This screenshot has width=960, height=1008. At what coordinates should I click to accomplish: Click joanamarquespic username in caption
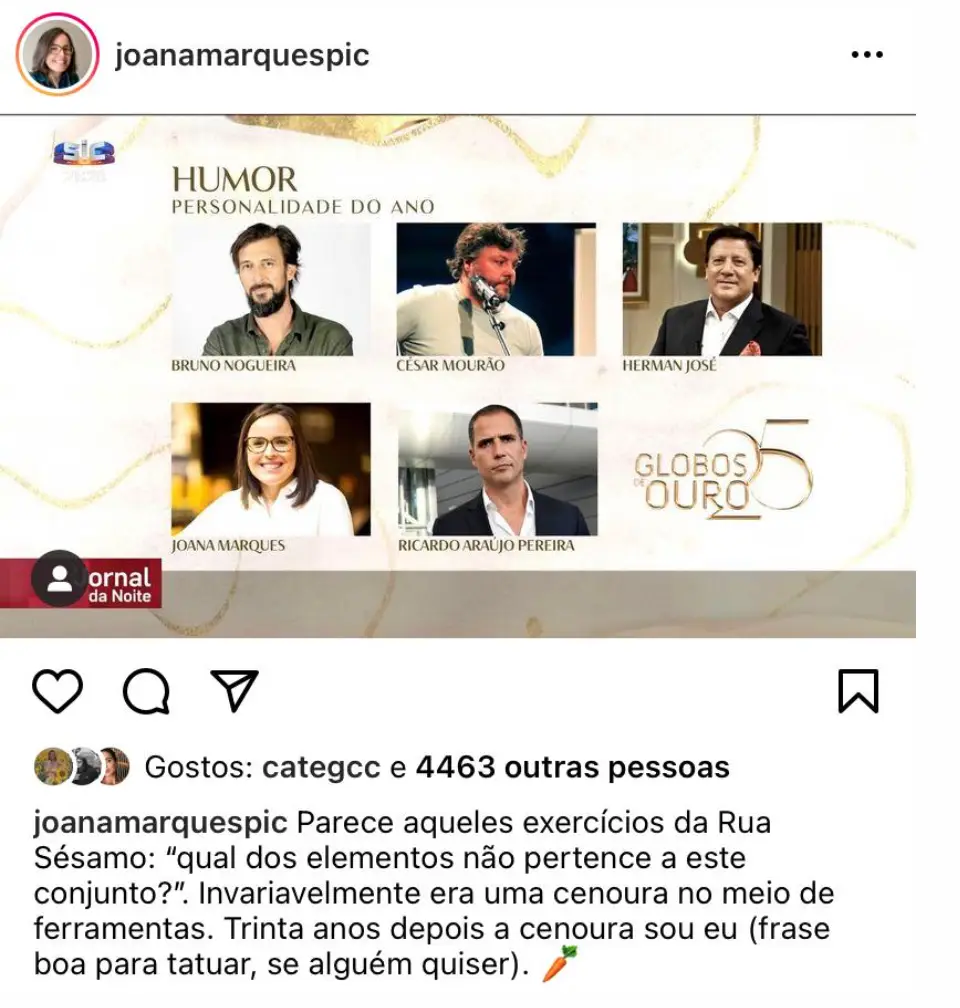coord(160,823)
